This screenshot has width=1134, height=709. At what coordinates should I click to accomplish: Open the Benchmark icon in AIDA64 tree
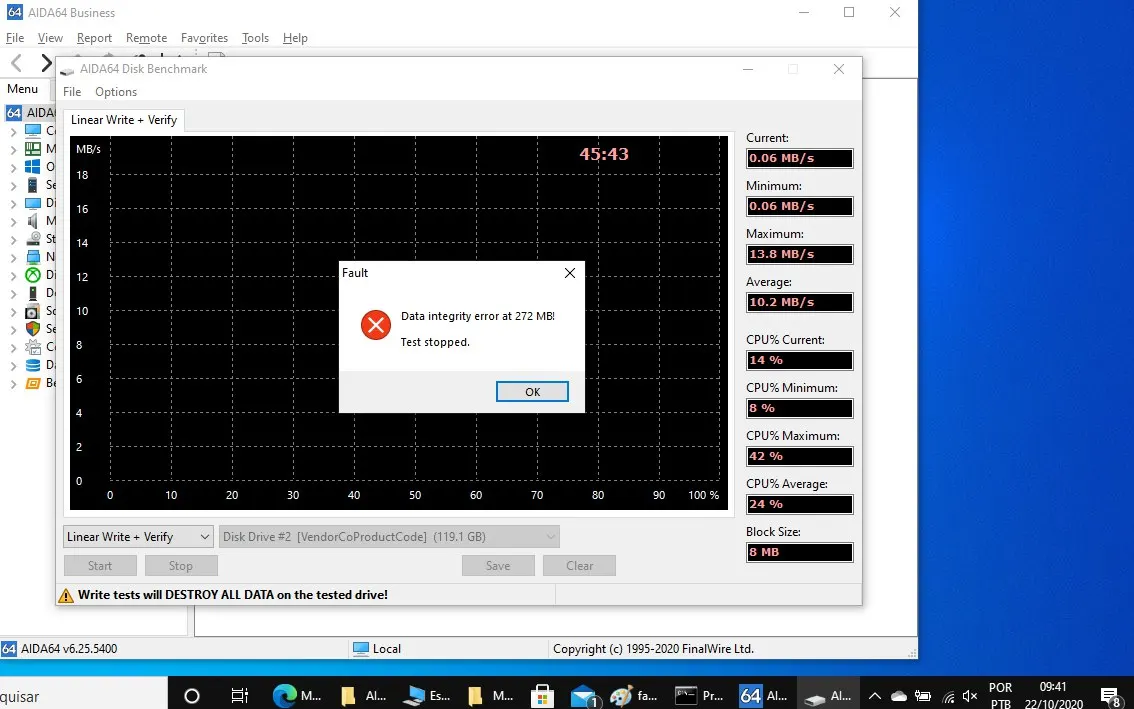click(33, 383)
